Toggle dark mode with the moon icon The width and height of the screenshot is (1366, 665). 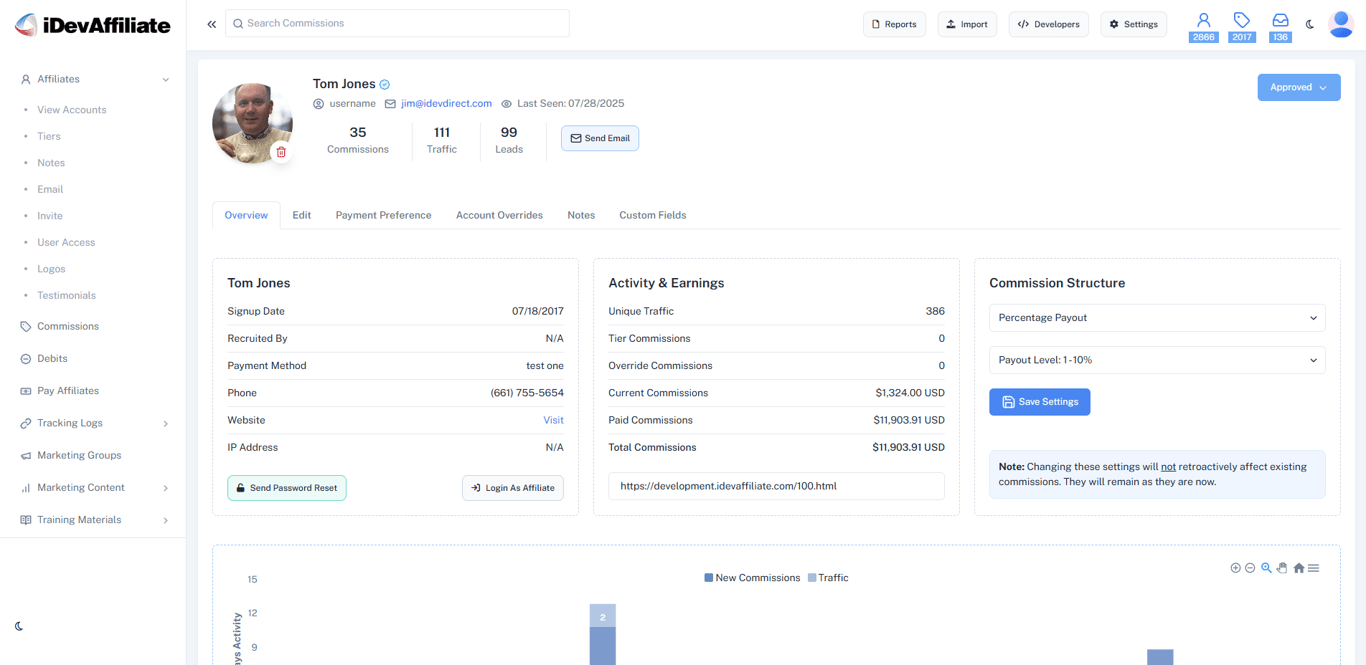coord(1310,25)
